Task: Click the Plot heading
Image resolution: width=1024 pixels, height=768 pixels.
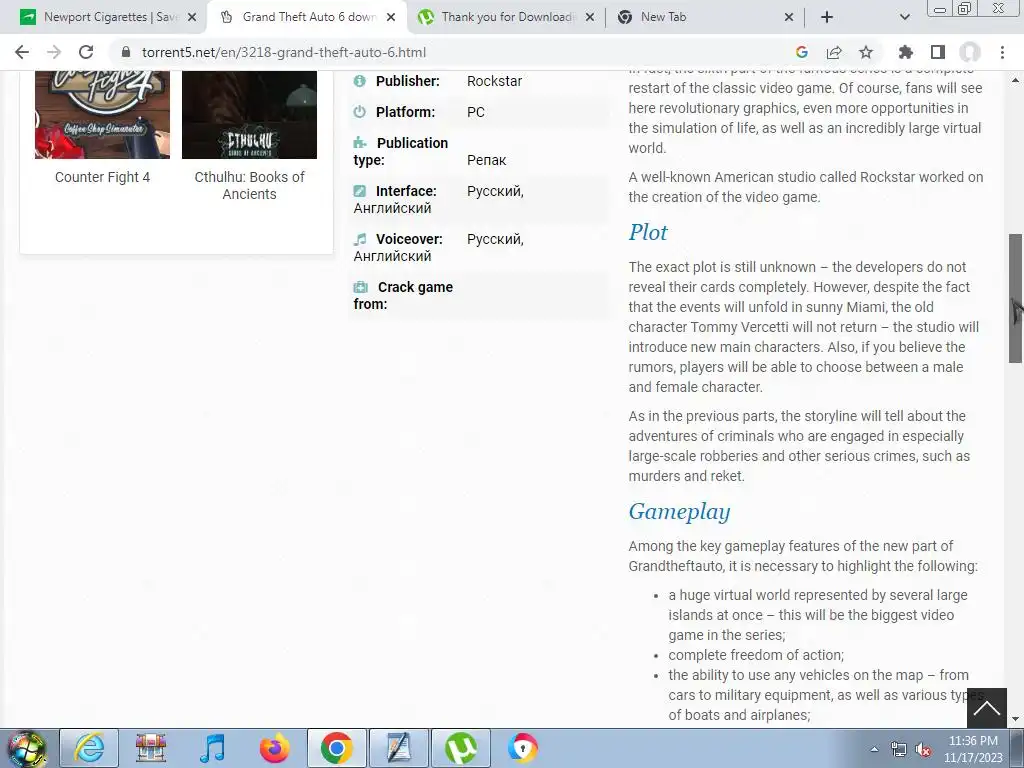Action: tap(648, 232)
